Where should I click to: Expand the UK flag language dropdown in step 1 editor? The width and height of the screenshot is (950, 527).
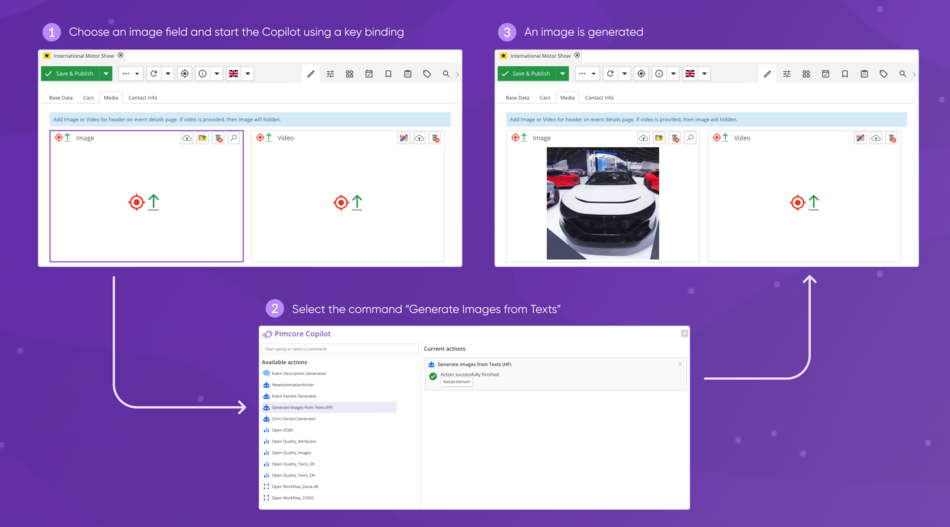(247, 74)
